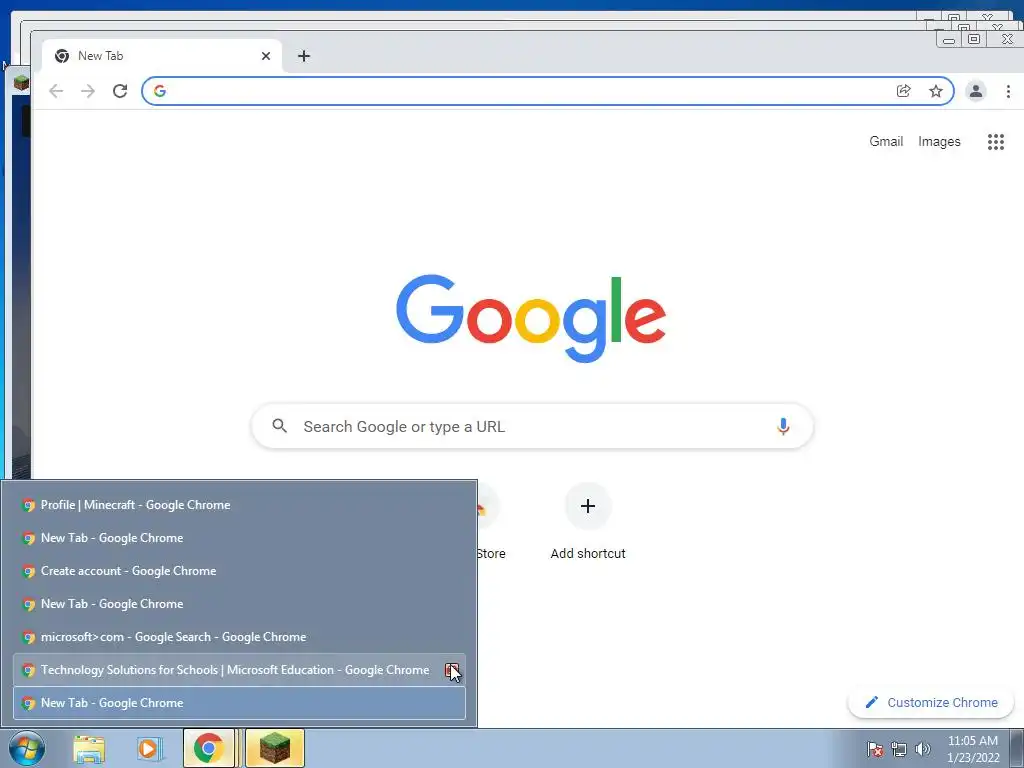Click the Add shortcut plus icon
Viewport: 1024px width, 768px height.
point(588,506)
